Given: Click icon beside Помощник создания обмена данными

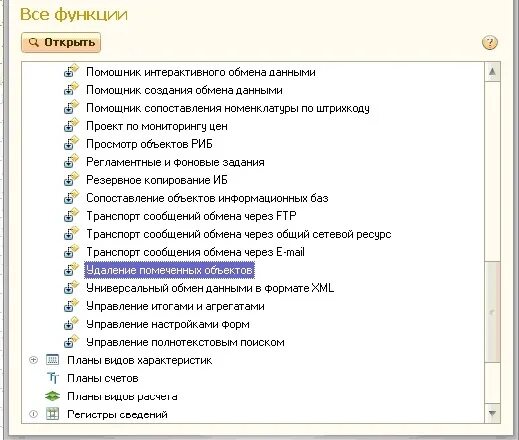Looking at the screenshot, I should point(71,89).
